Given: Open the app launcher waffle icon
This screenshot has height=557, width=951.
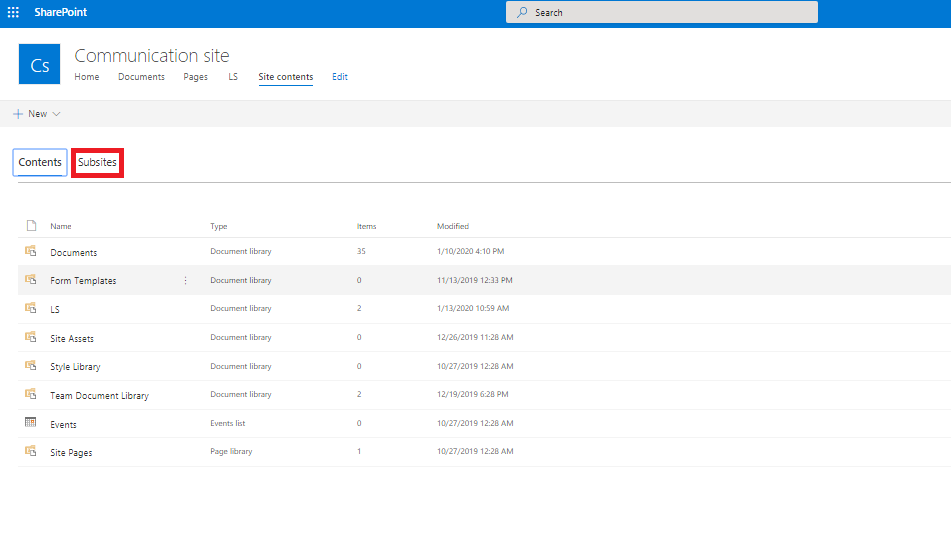Looking at the screenshot, I should pos(13,12).
